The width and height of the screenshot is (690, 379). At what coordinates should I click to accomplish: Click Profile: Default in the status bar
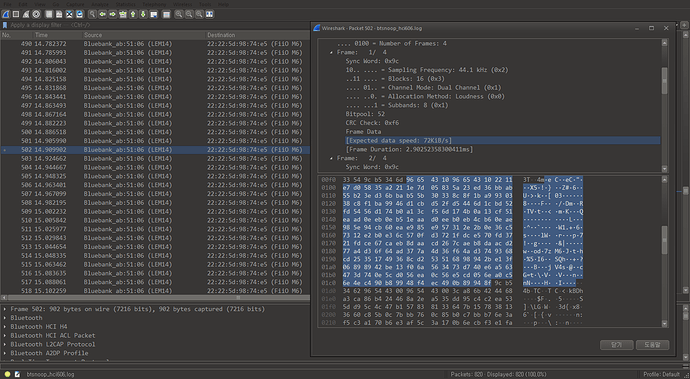tap(661, 374)
